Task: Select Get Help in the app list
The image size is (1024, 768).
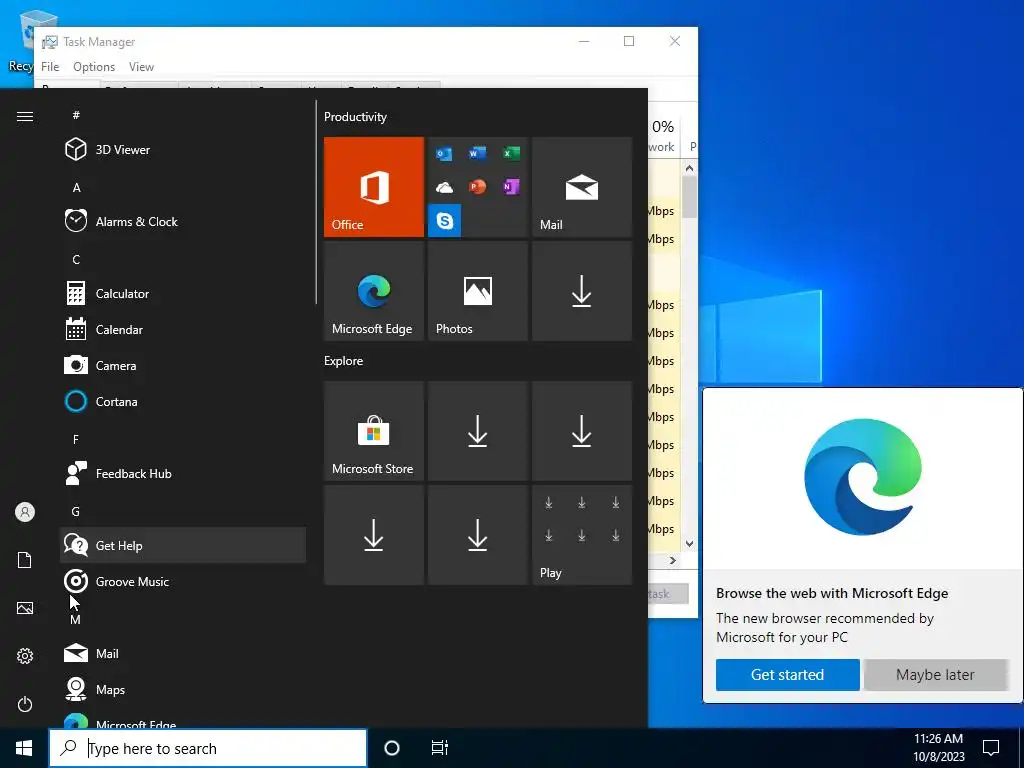Action: point(183,545)
